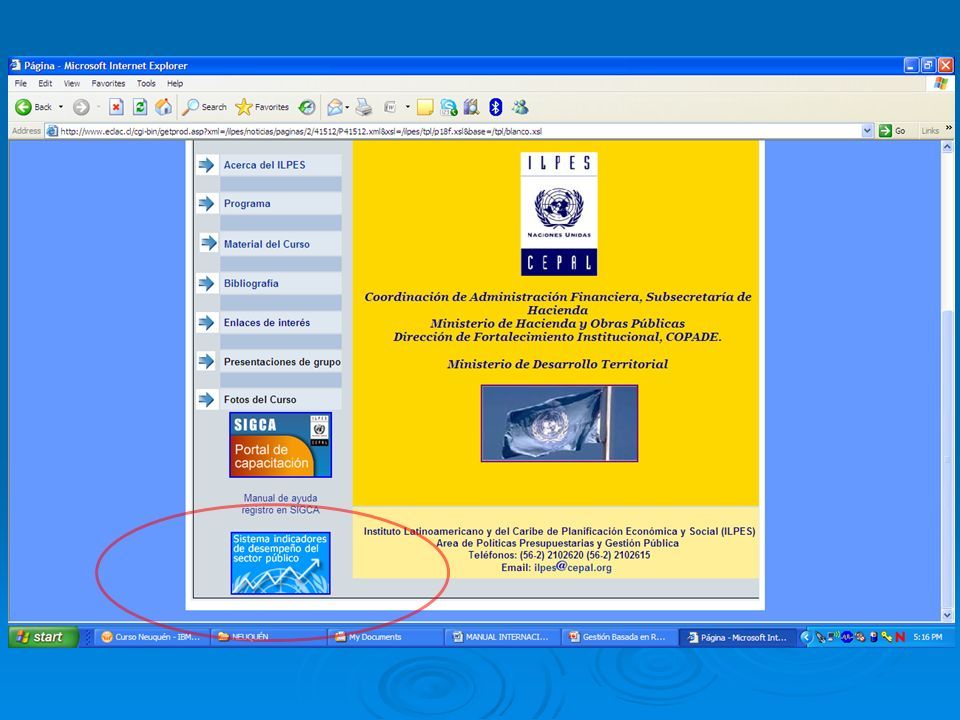Open the File menu
960x720 pixels.
pyautogui.click(x=21, y=83)
